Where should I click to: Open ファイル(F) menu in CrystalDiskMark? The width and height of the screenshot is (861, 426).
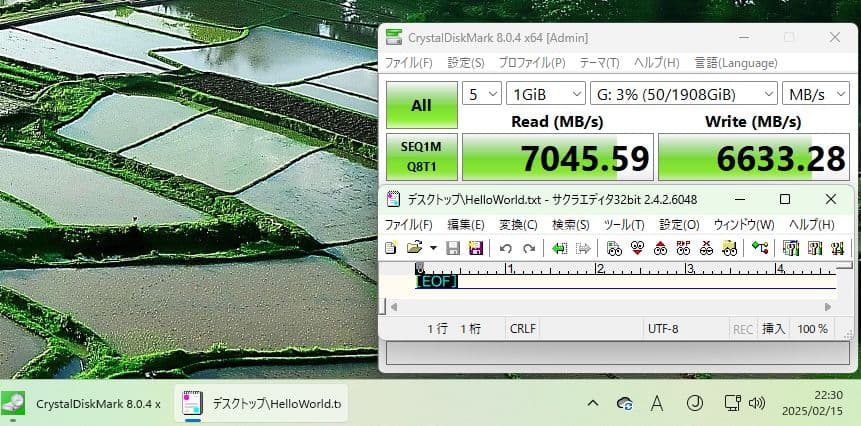[x=409, y=63]
